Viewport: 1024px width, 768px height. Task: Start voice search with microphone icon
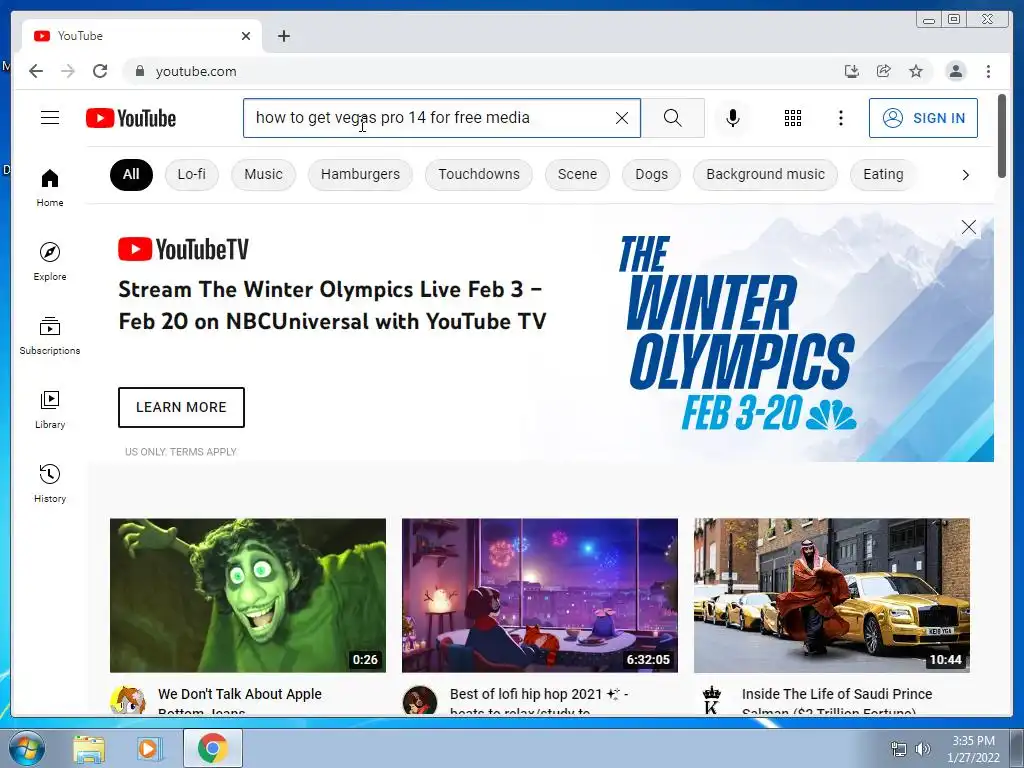(733, 118)
